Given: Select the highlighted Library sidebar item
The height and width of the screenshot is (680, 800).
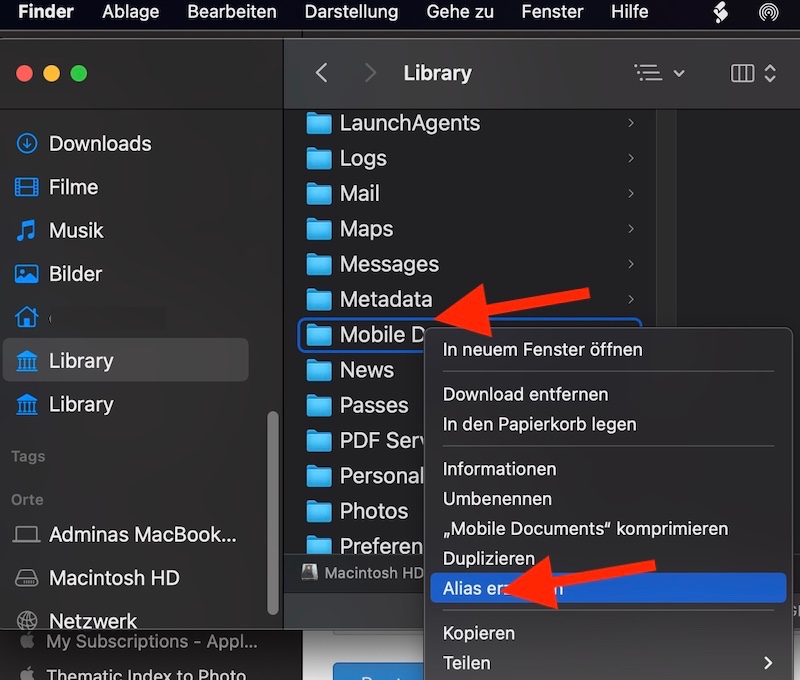Looking at the screenshot, I should tap(126, 360).
